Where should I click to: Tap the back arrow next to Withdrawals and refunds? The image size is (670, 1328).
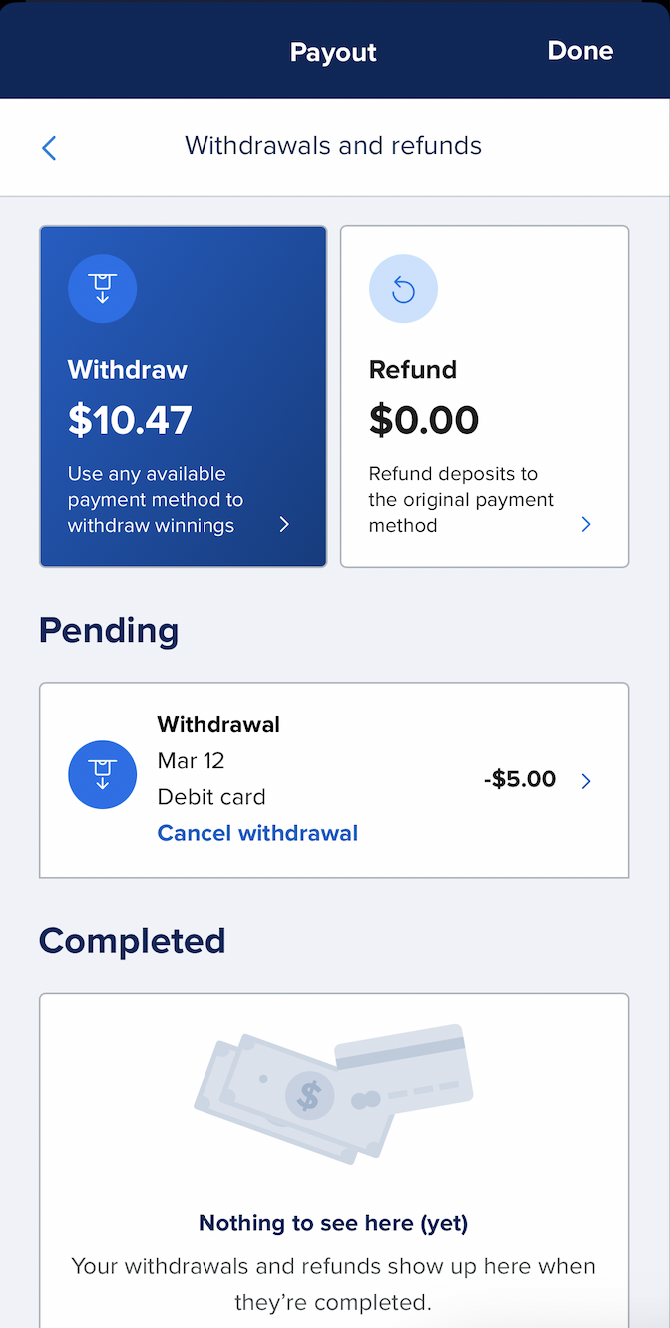(48, 147)
